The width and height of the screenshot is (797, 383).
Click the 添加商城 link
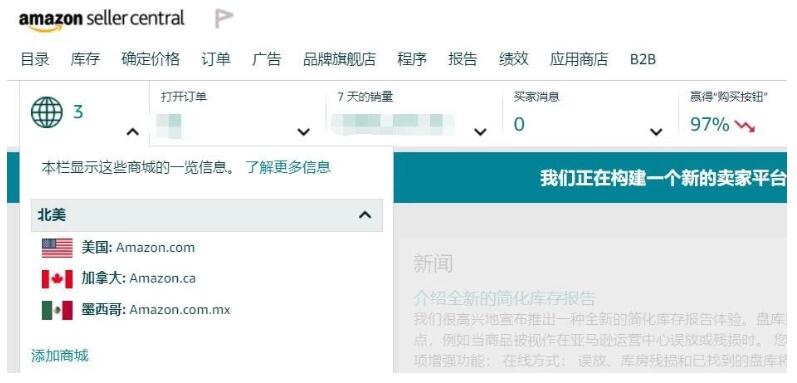pos(59,356)
